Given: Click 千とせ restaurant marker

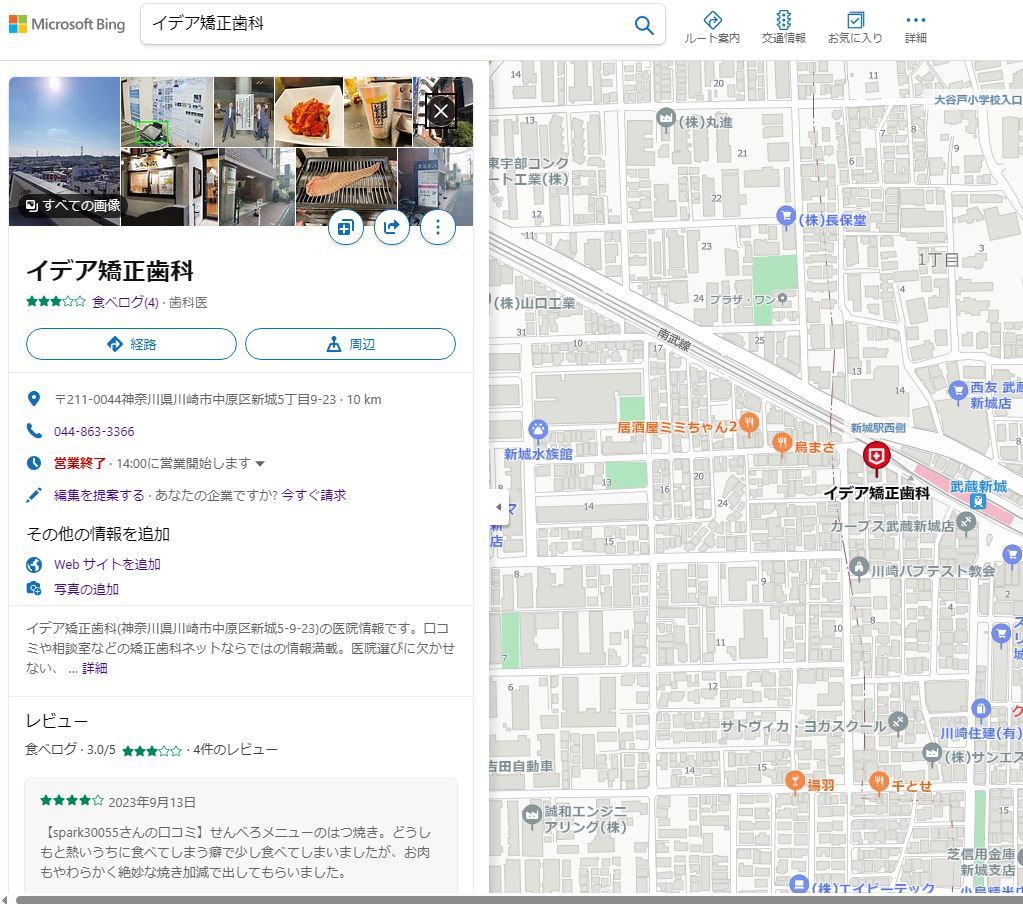Looking at the screenshot, I should pyautogui.click(x=879, y=781).
